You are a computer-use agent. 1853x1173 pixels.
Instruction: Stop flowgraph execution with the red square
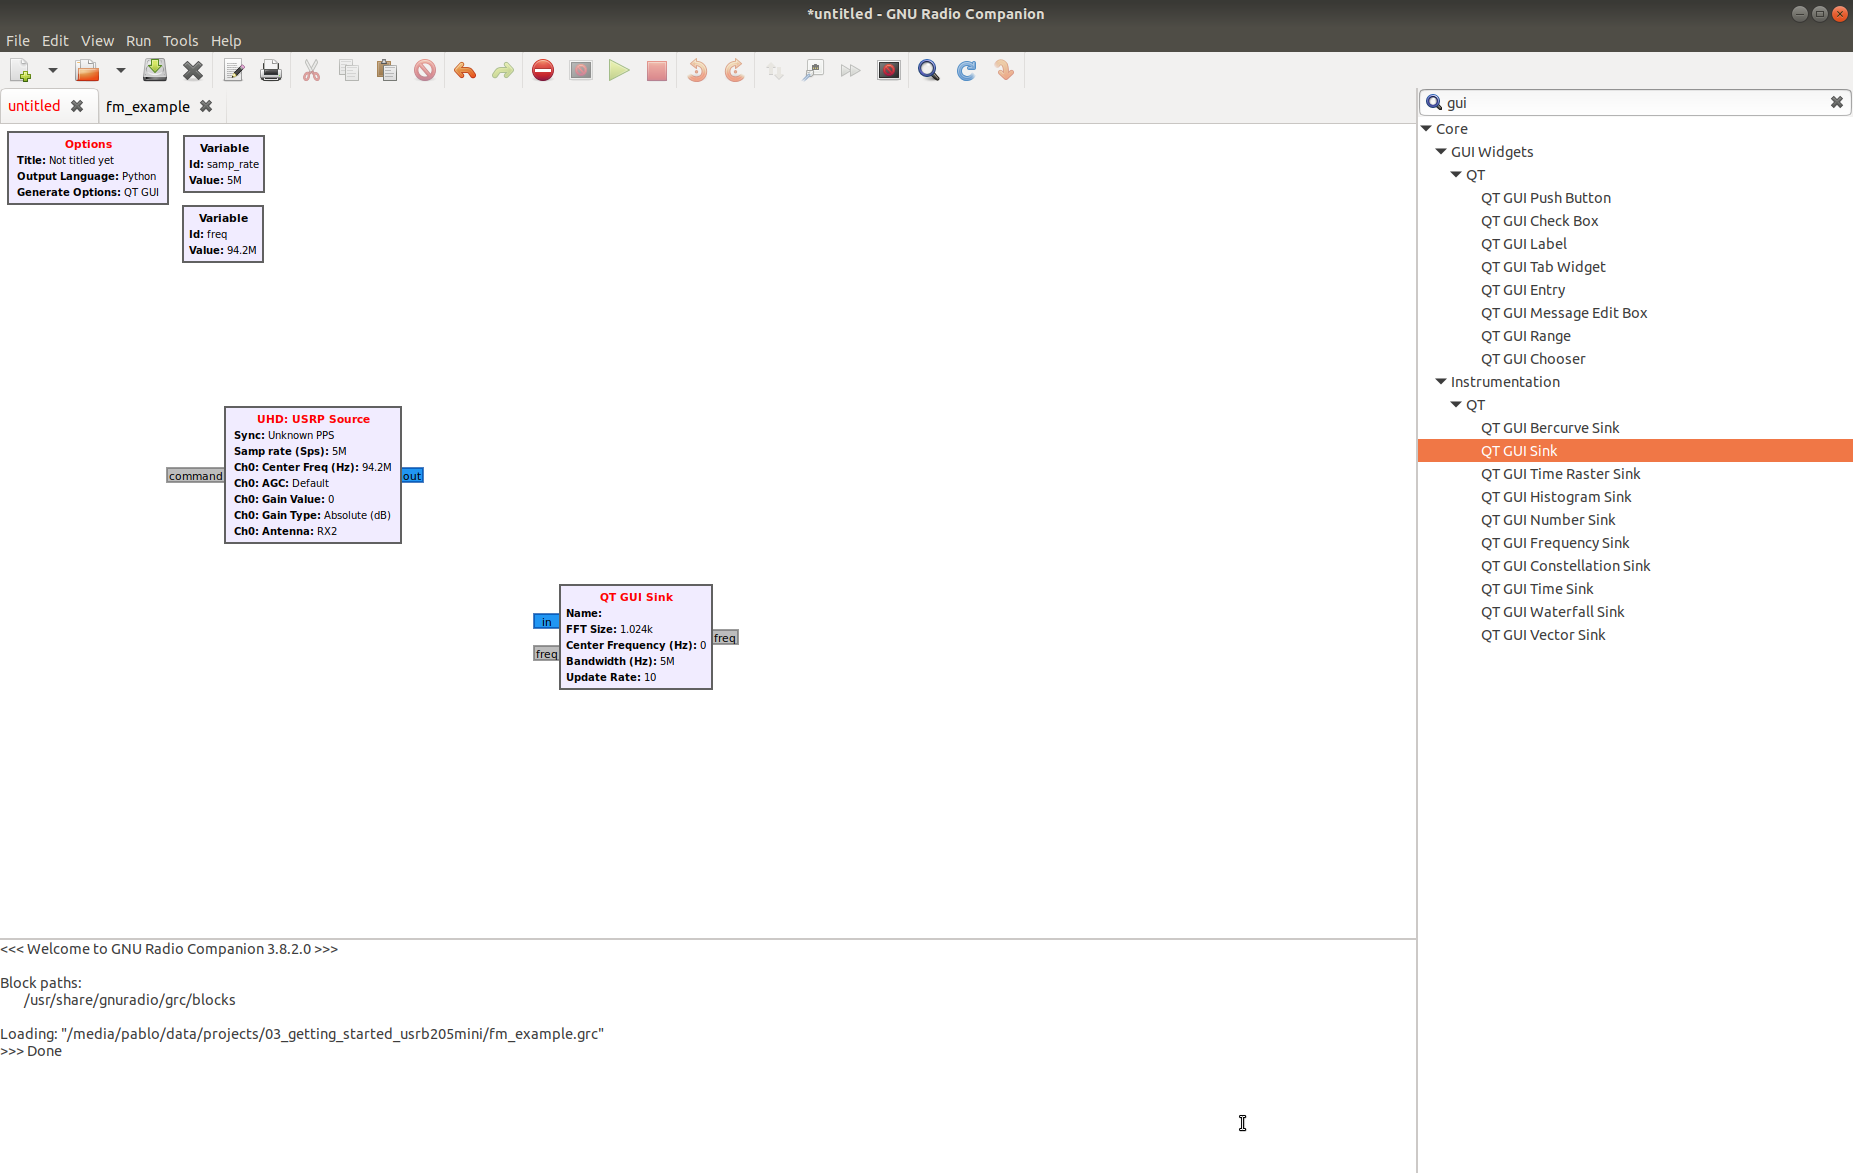click(657, 71)
